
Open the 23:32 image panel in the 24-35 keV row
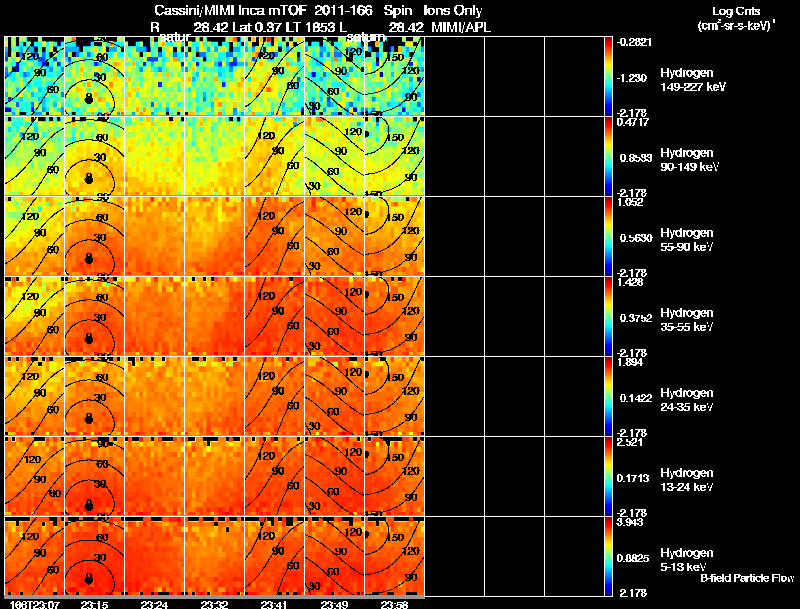click(x=215, y=396)
